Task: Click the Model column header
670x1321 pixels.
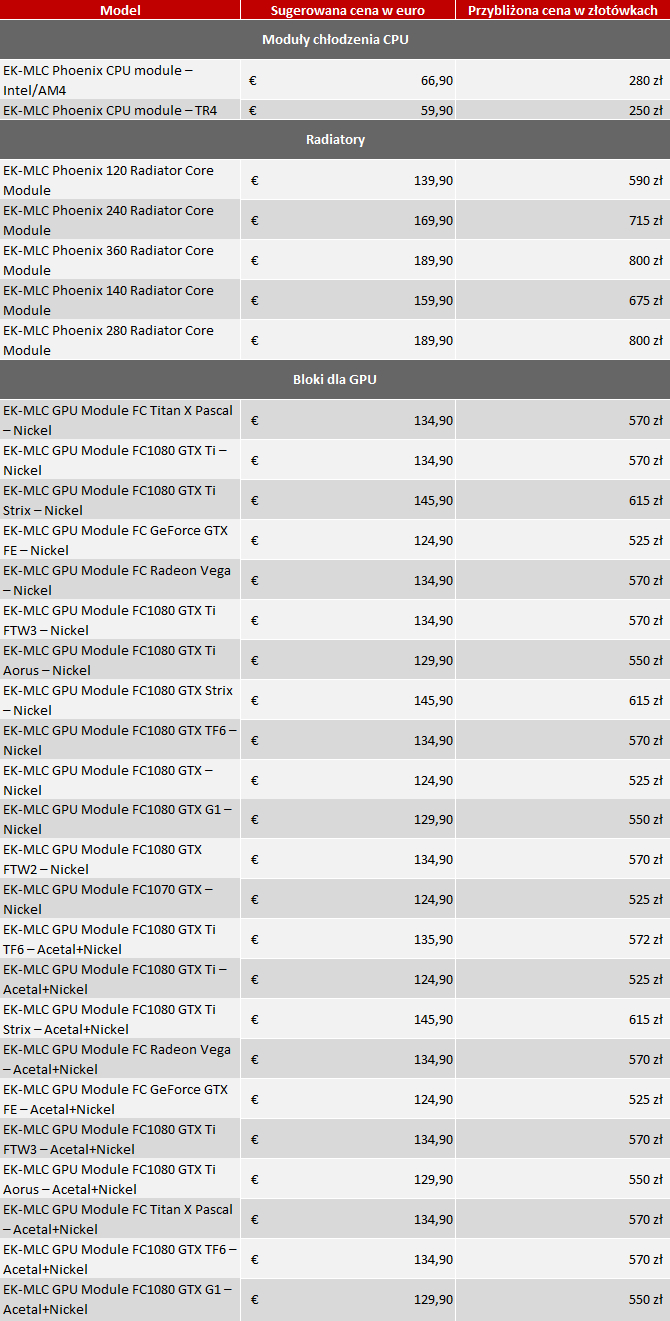Action: tap(120, 10)
